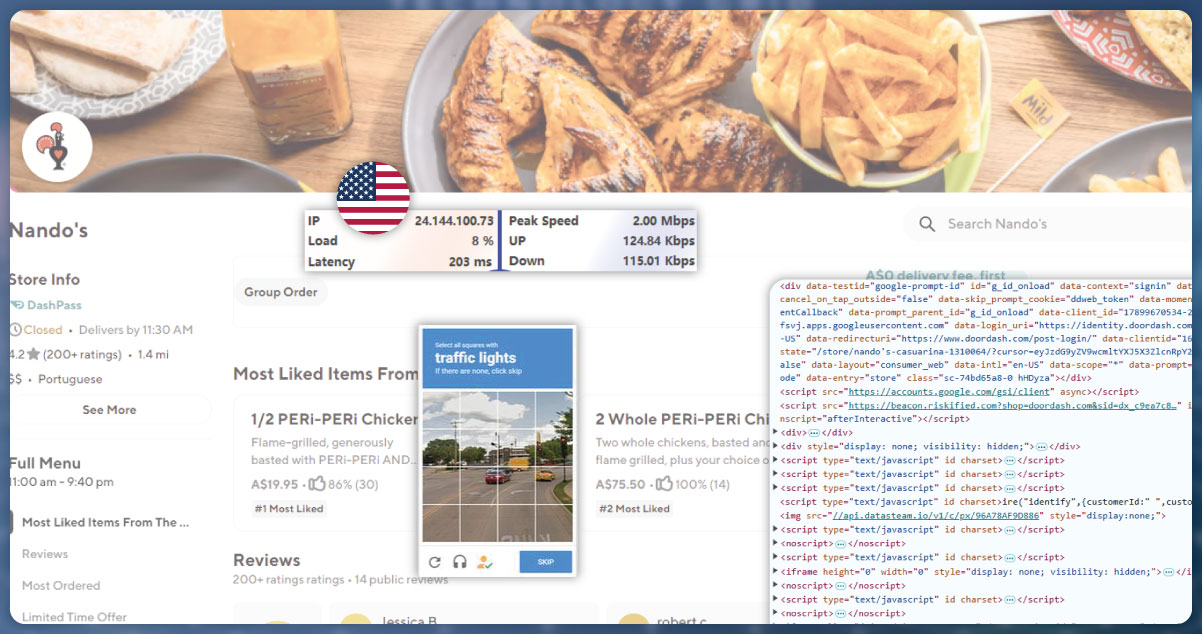Go to Limited Time Offer section
The height and width of the screenshot is (634, 1202).
[x=74, y=617]
